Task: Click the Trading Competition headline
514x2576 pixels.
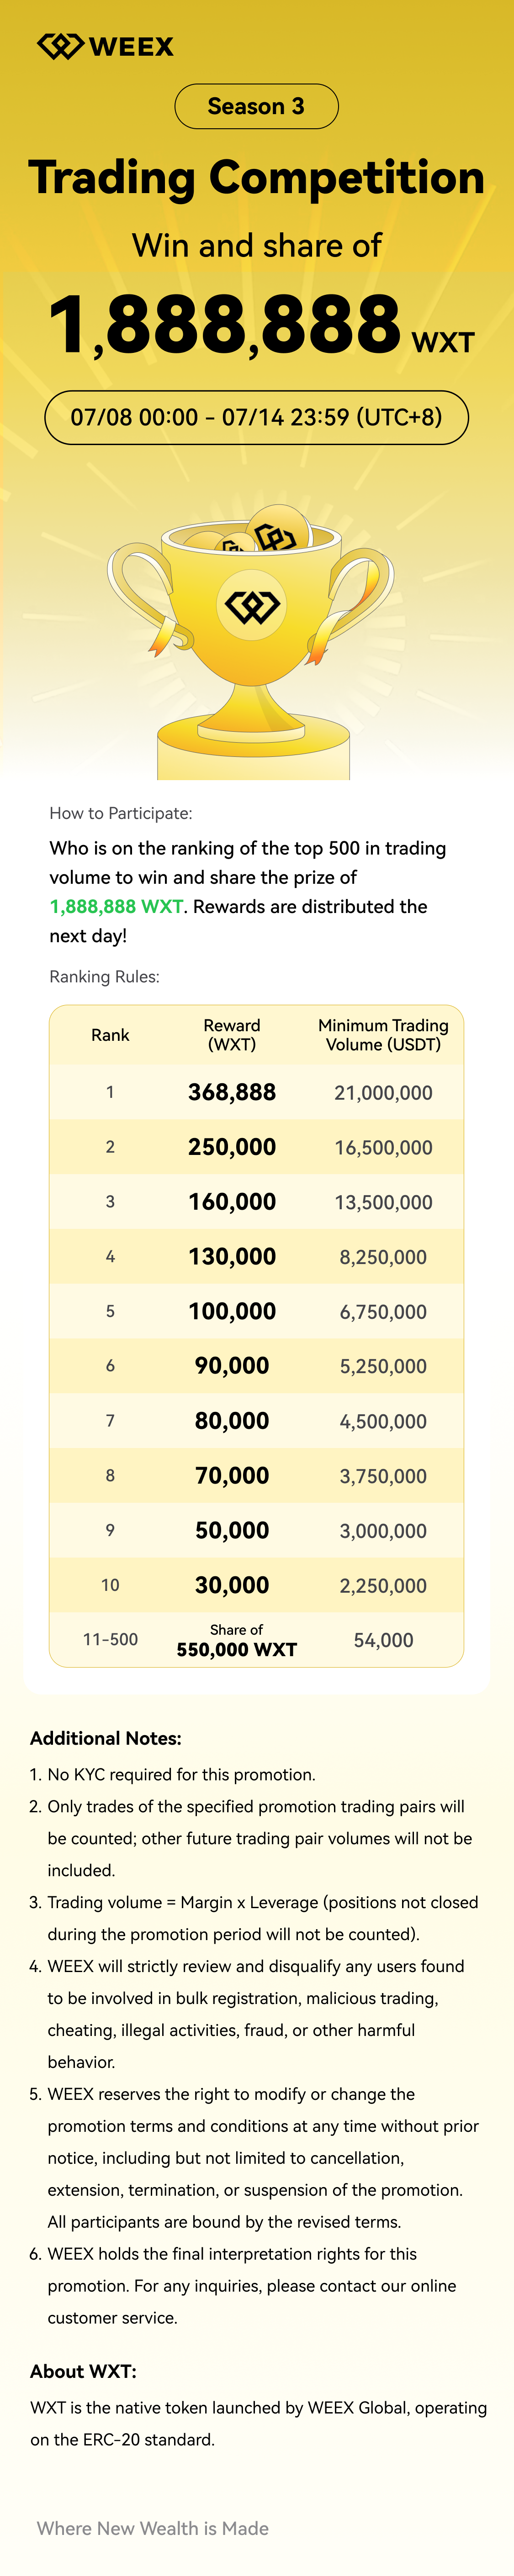Action: click(x=256, y=178)
